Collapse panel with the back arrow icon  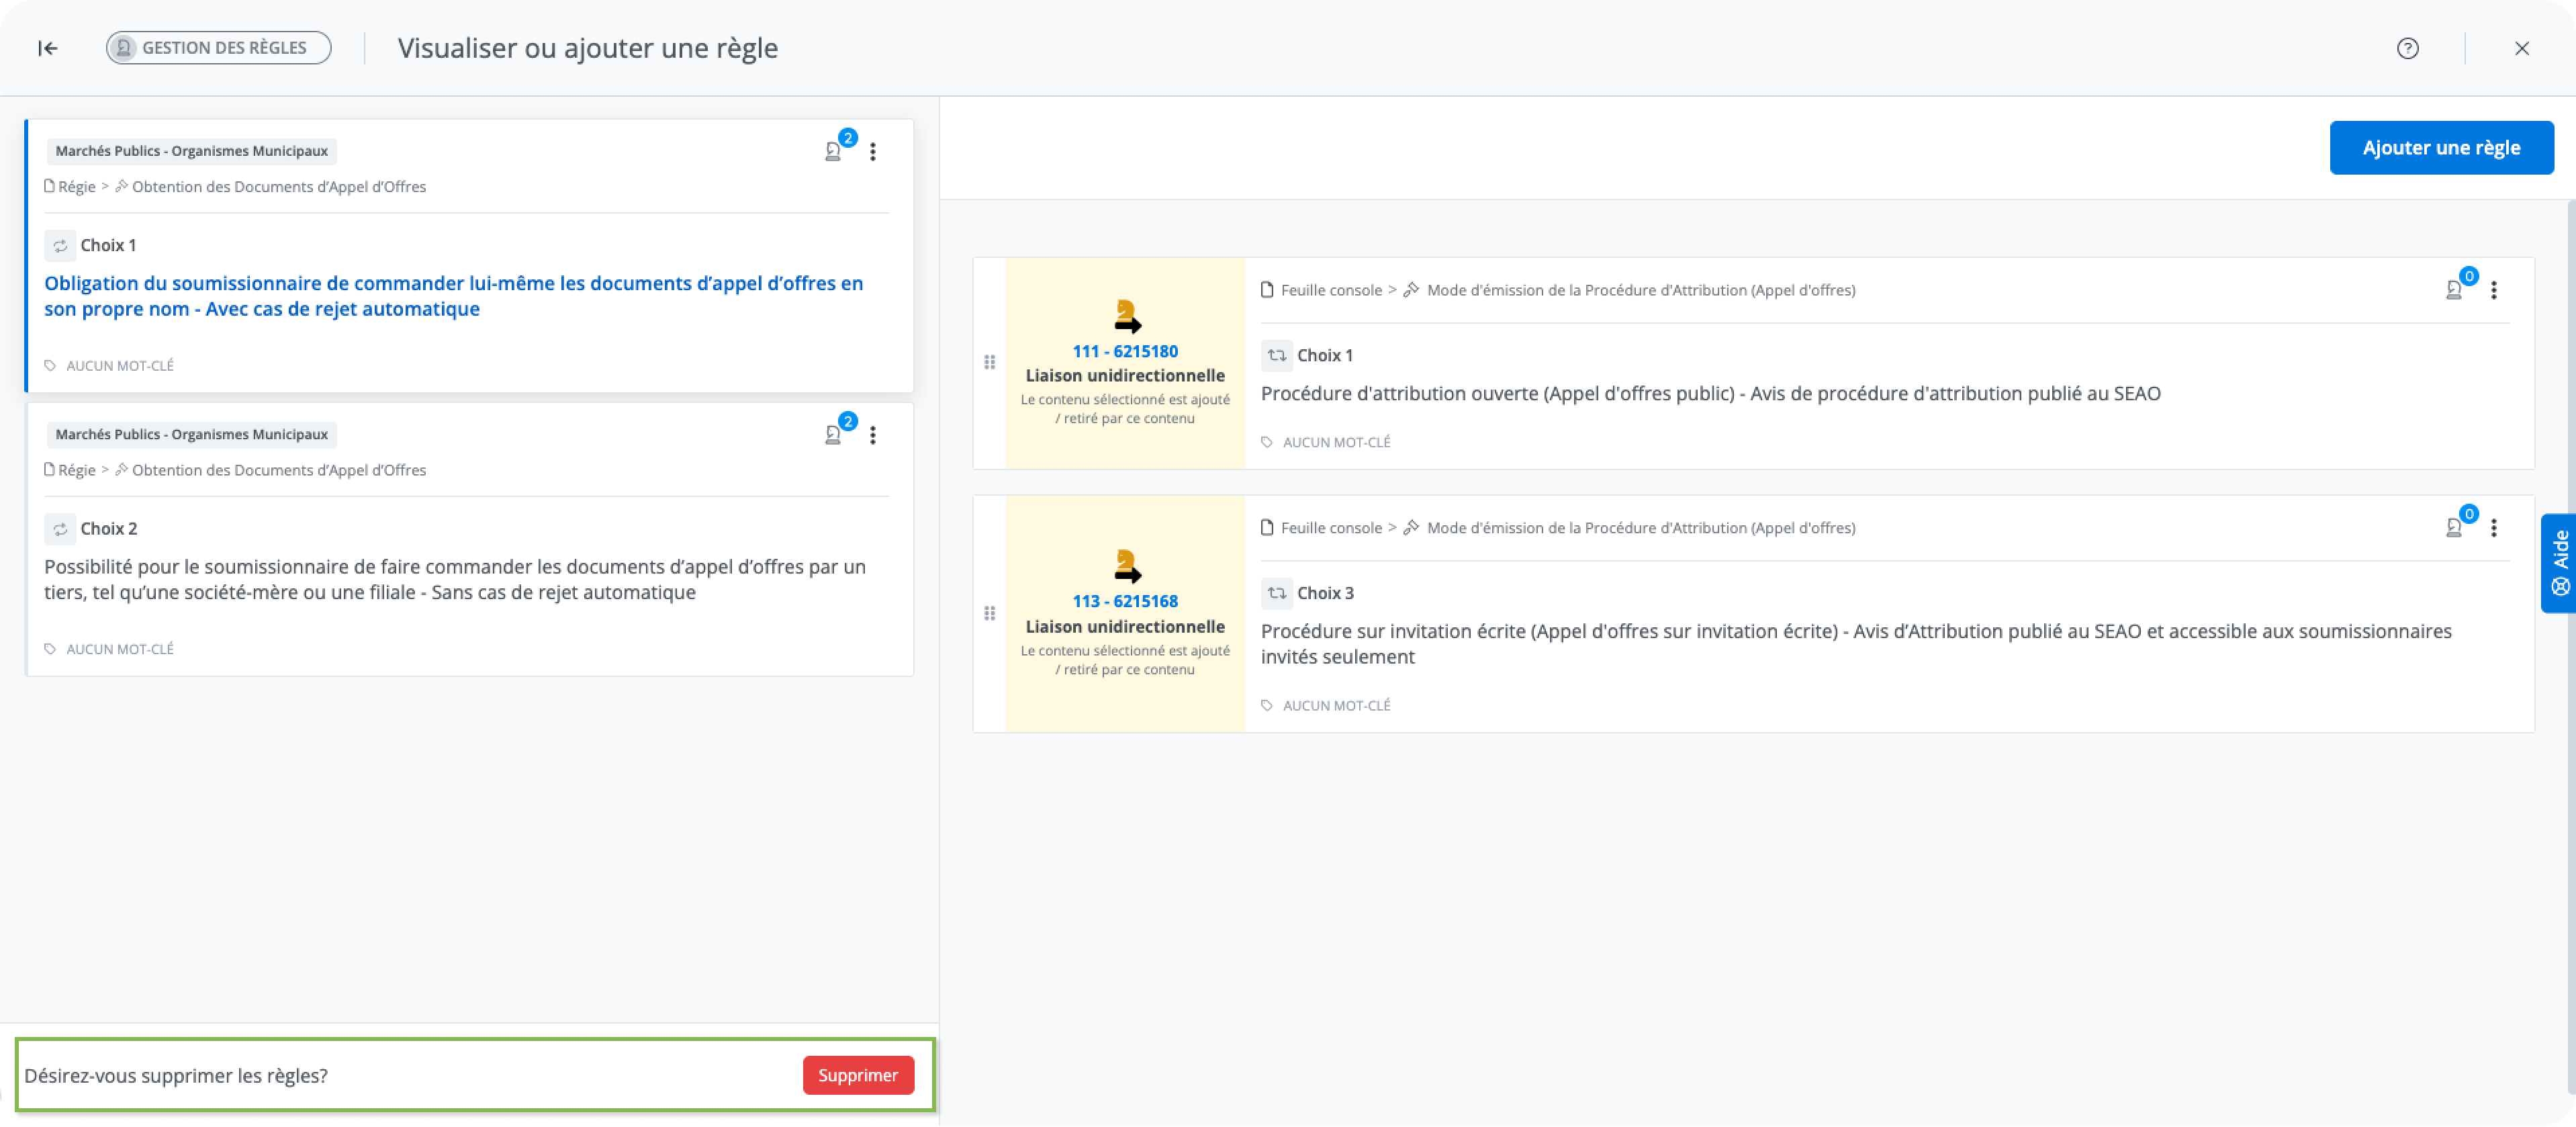pyautogui.click(x=47, y=48)
